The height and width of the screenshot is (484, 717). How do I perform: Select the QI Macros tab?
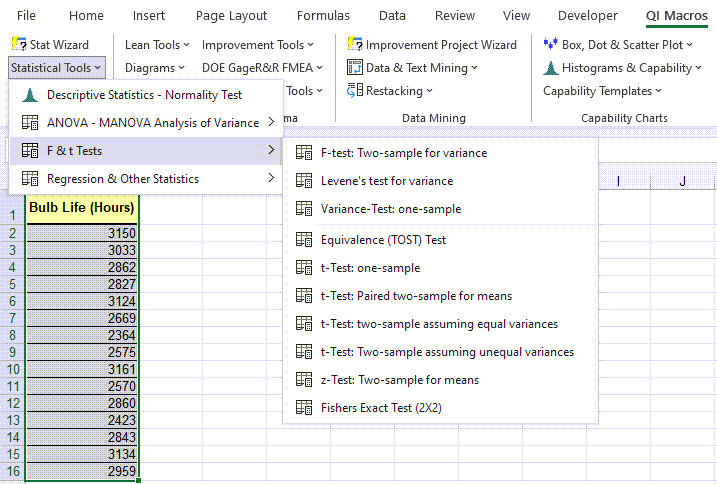pos(676,16)
